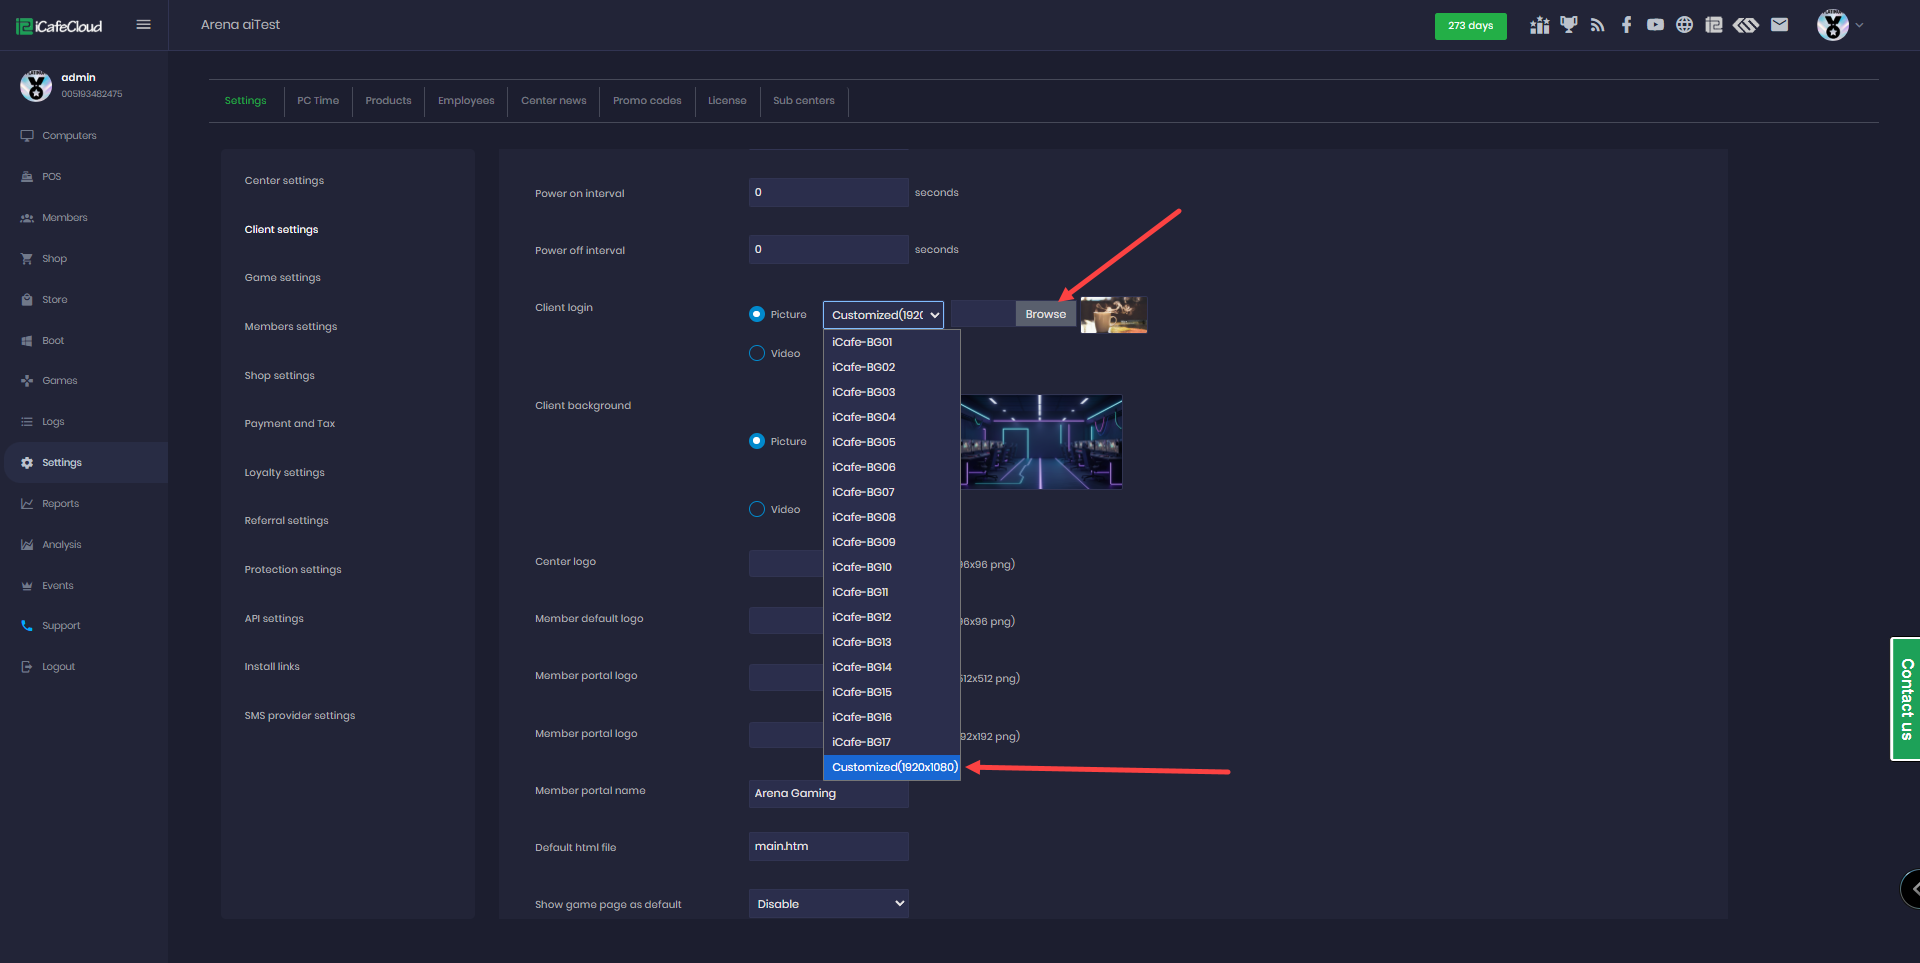
Task: Select Picture radio for Client background
Action: 757,441
